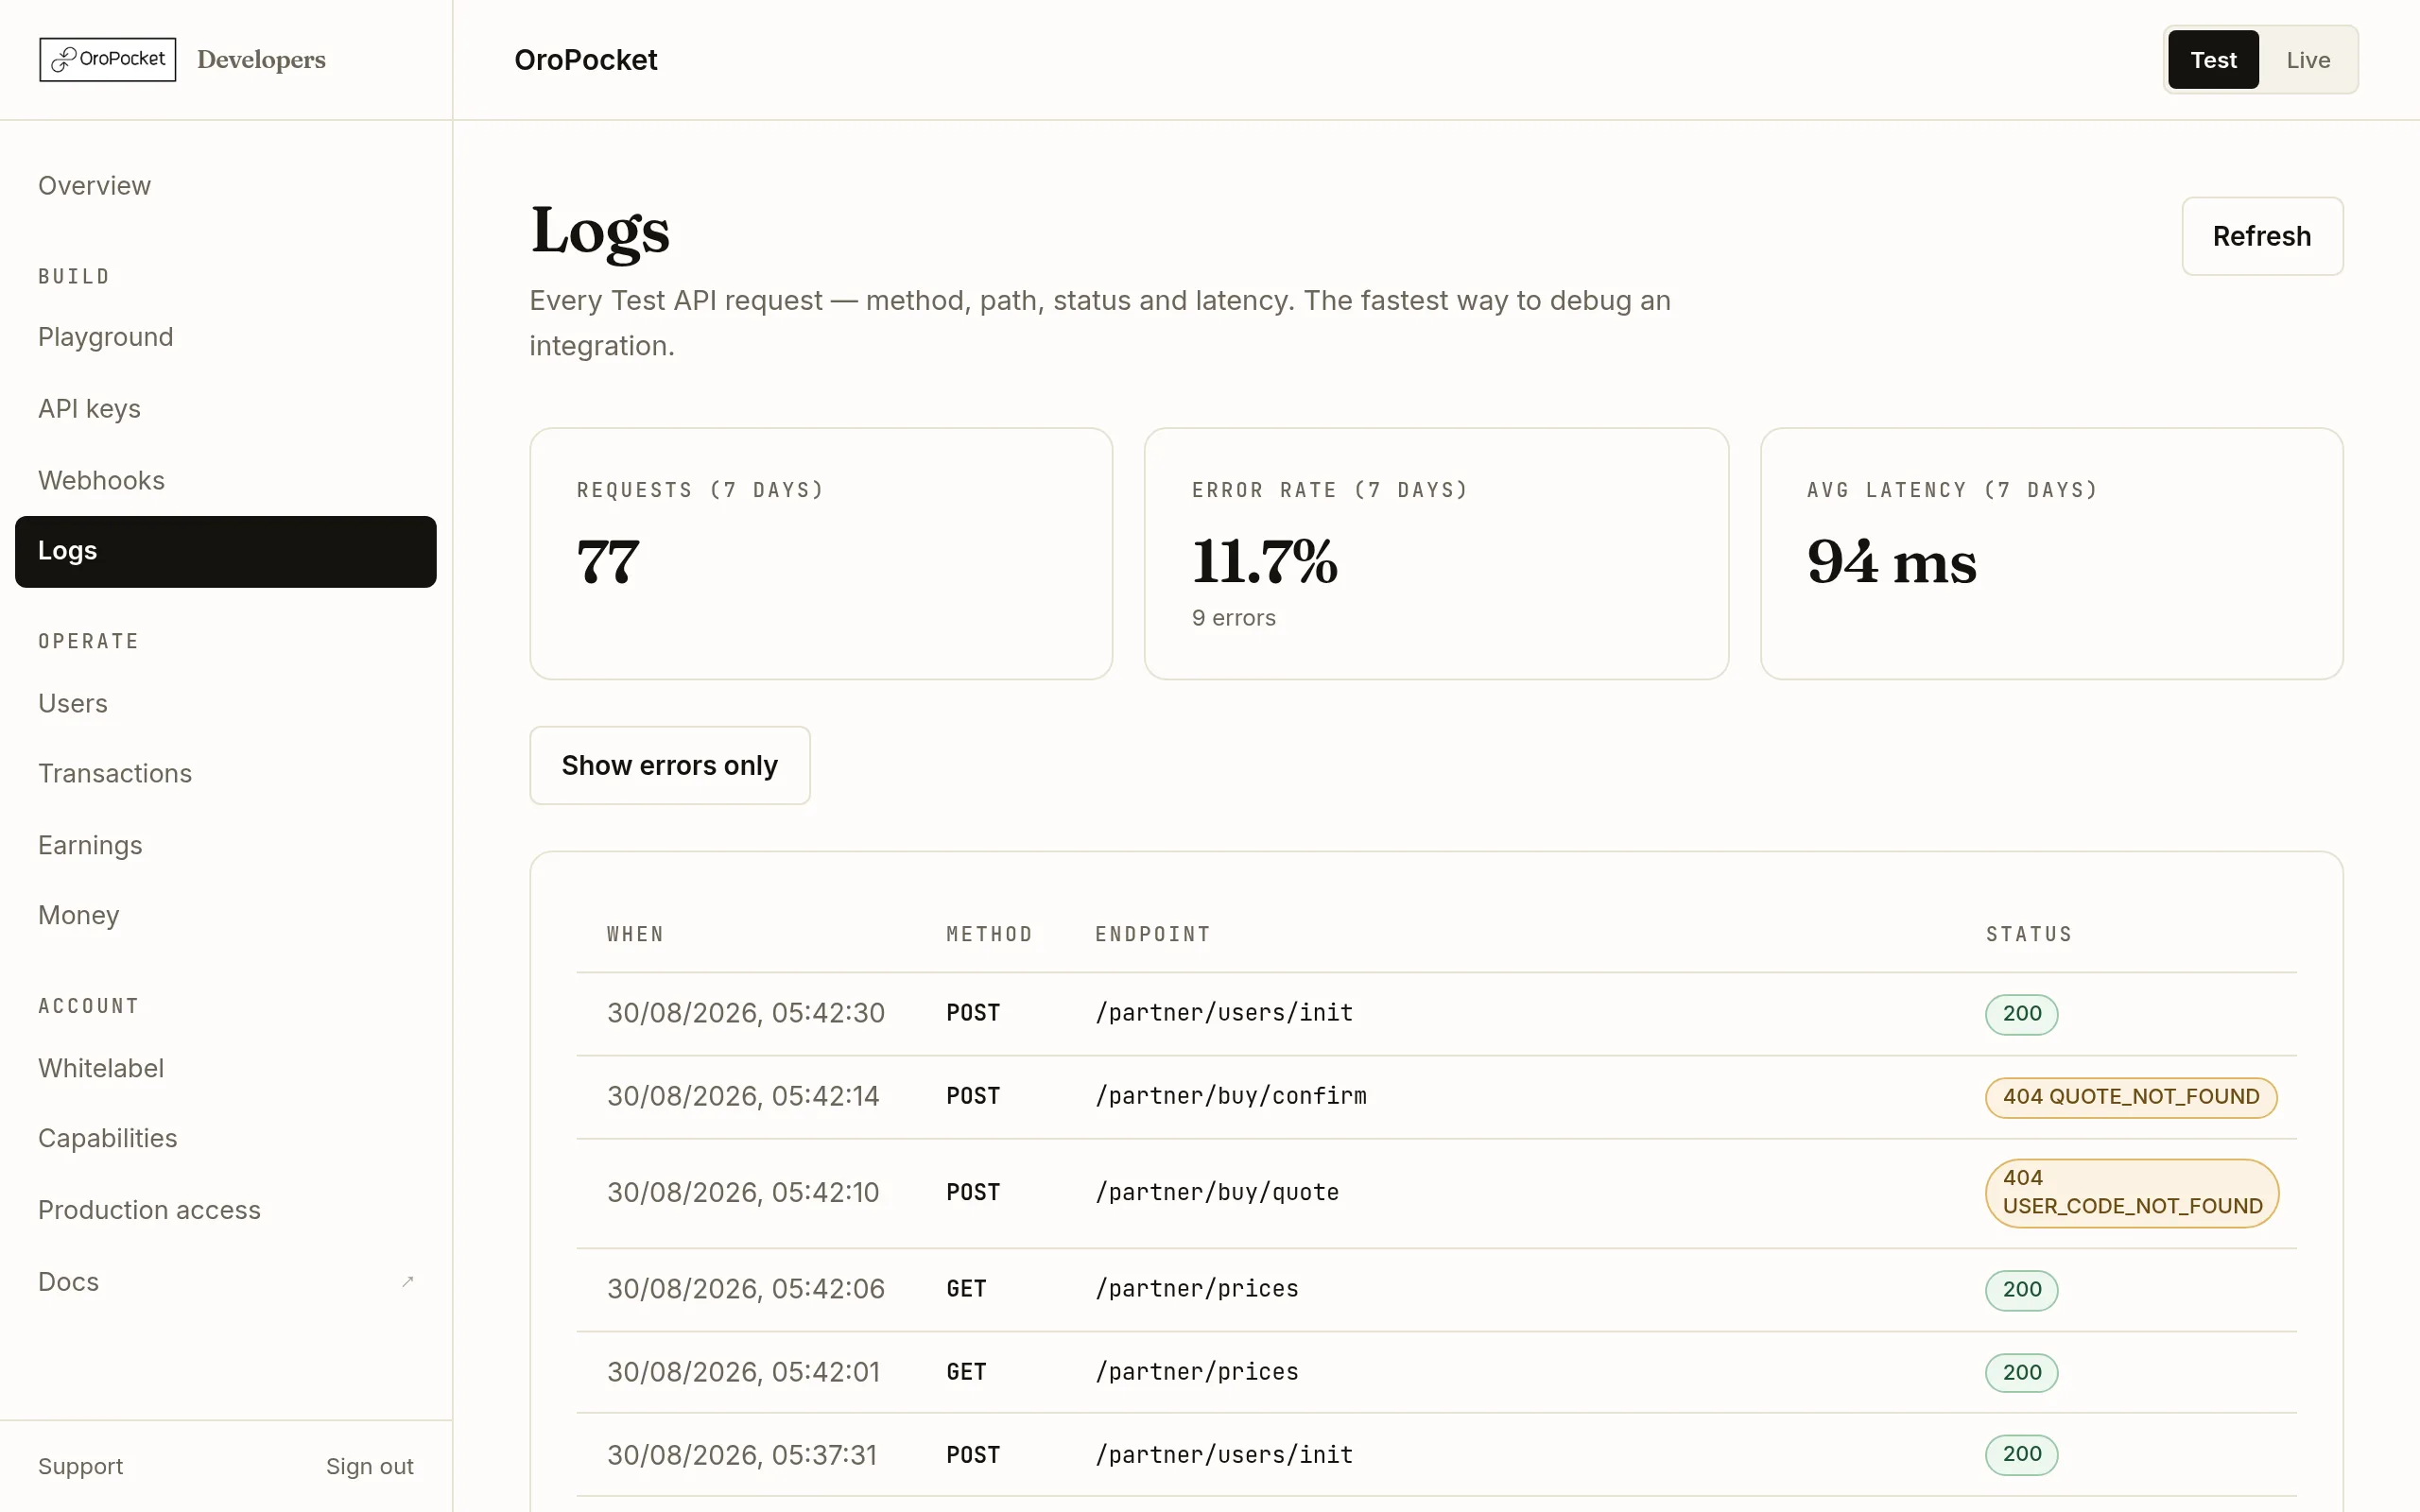Open the Overview page

(226, 186)
